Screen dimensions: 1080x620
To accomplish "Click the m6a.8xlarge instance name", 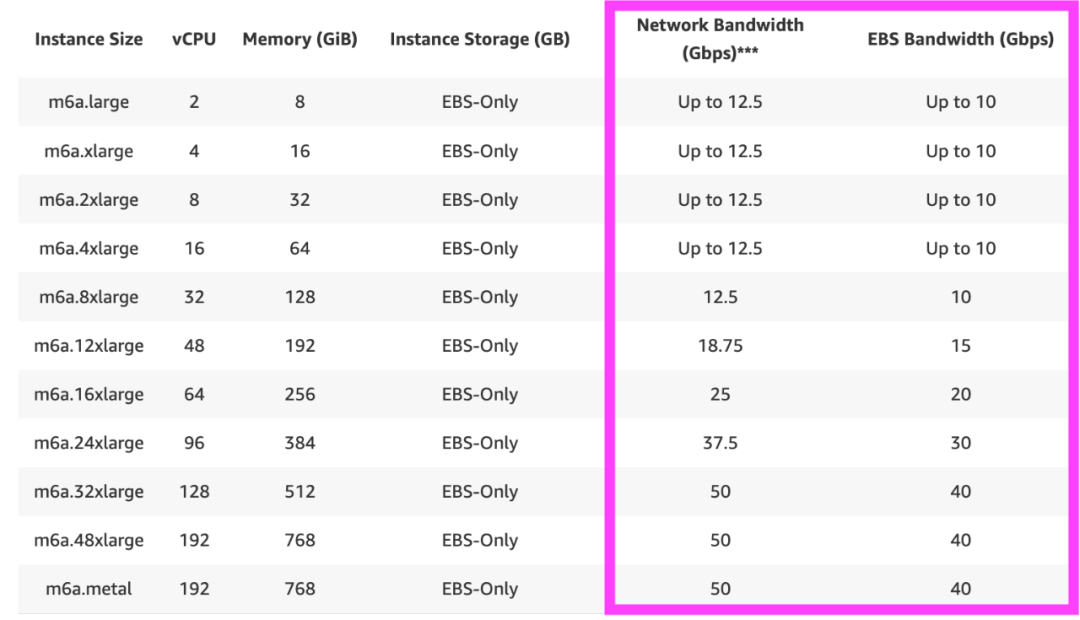I will [x=89, y=297].
